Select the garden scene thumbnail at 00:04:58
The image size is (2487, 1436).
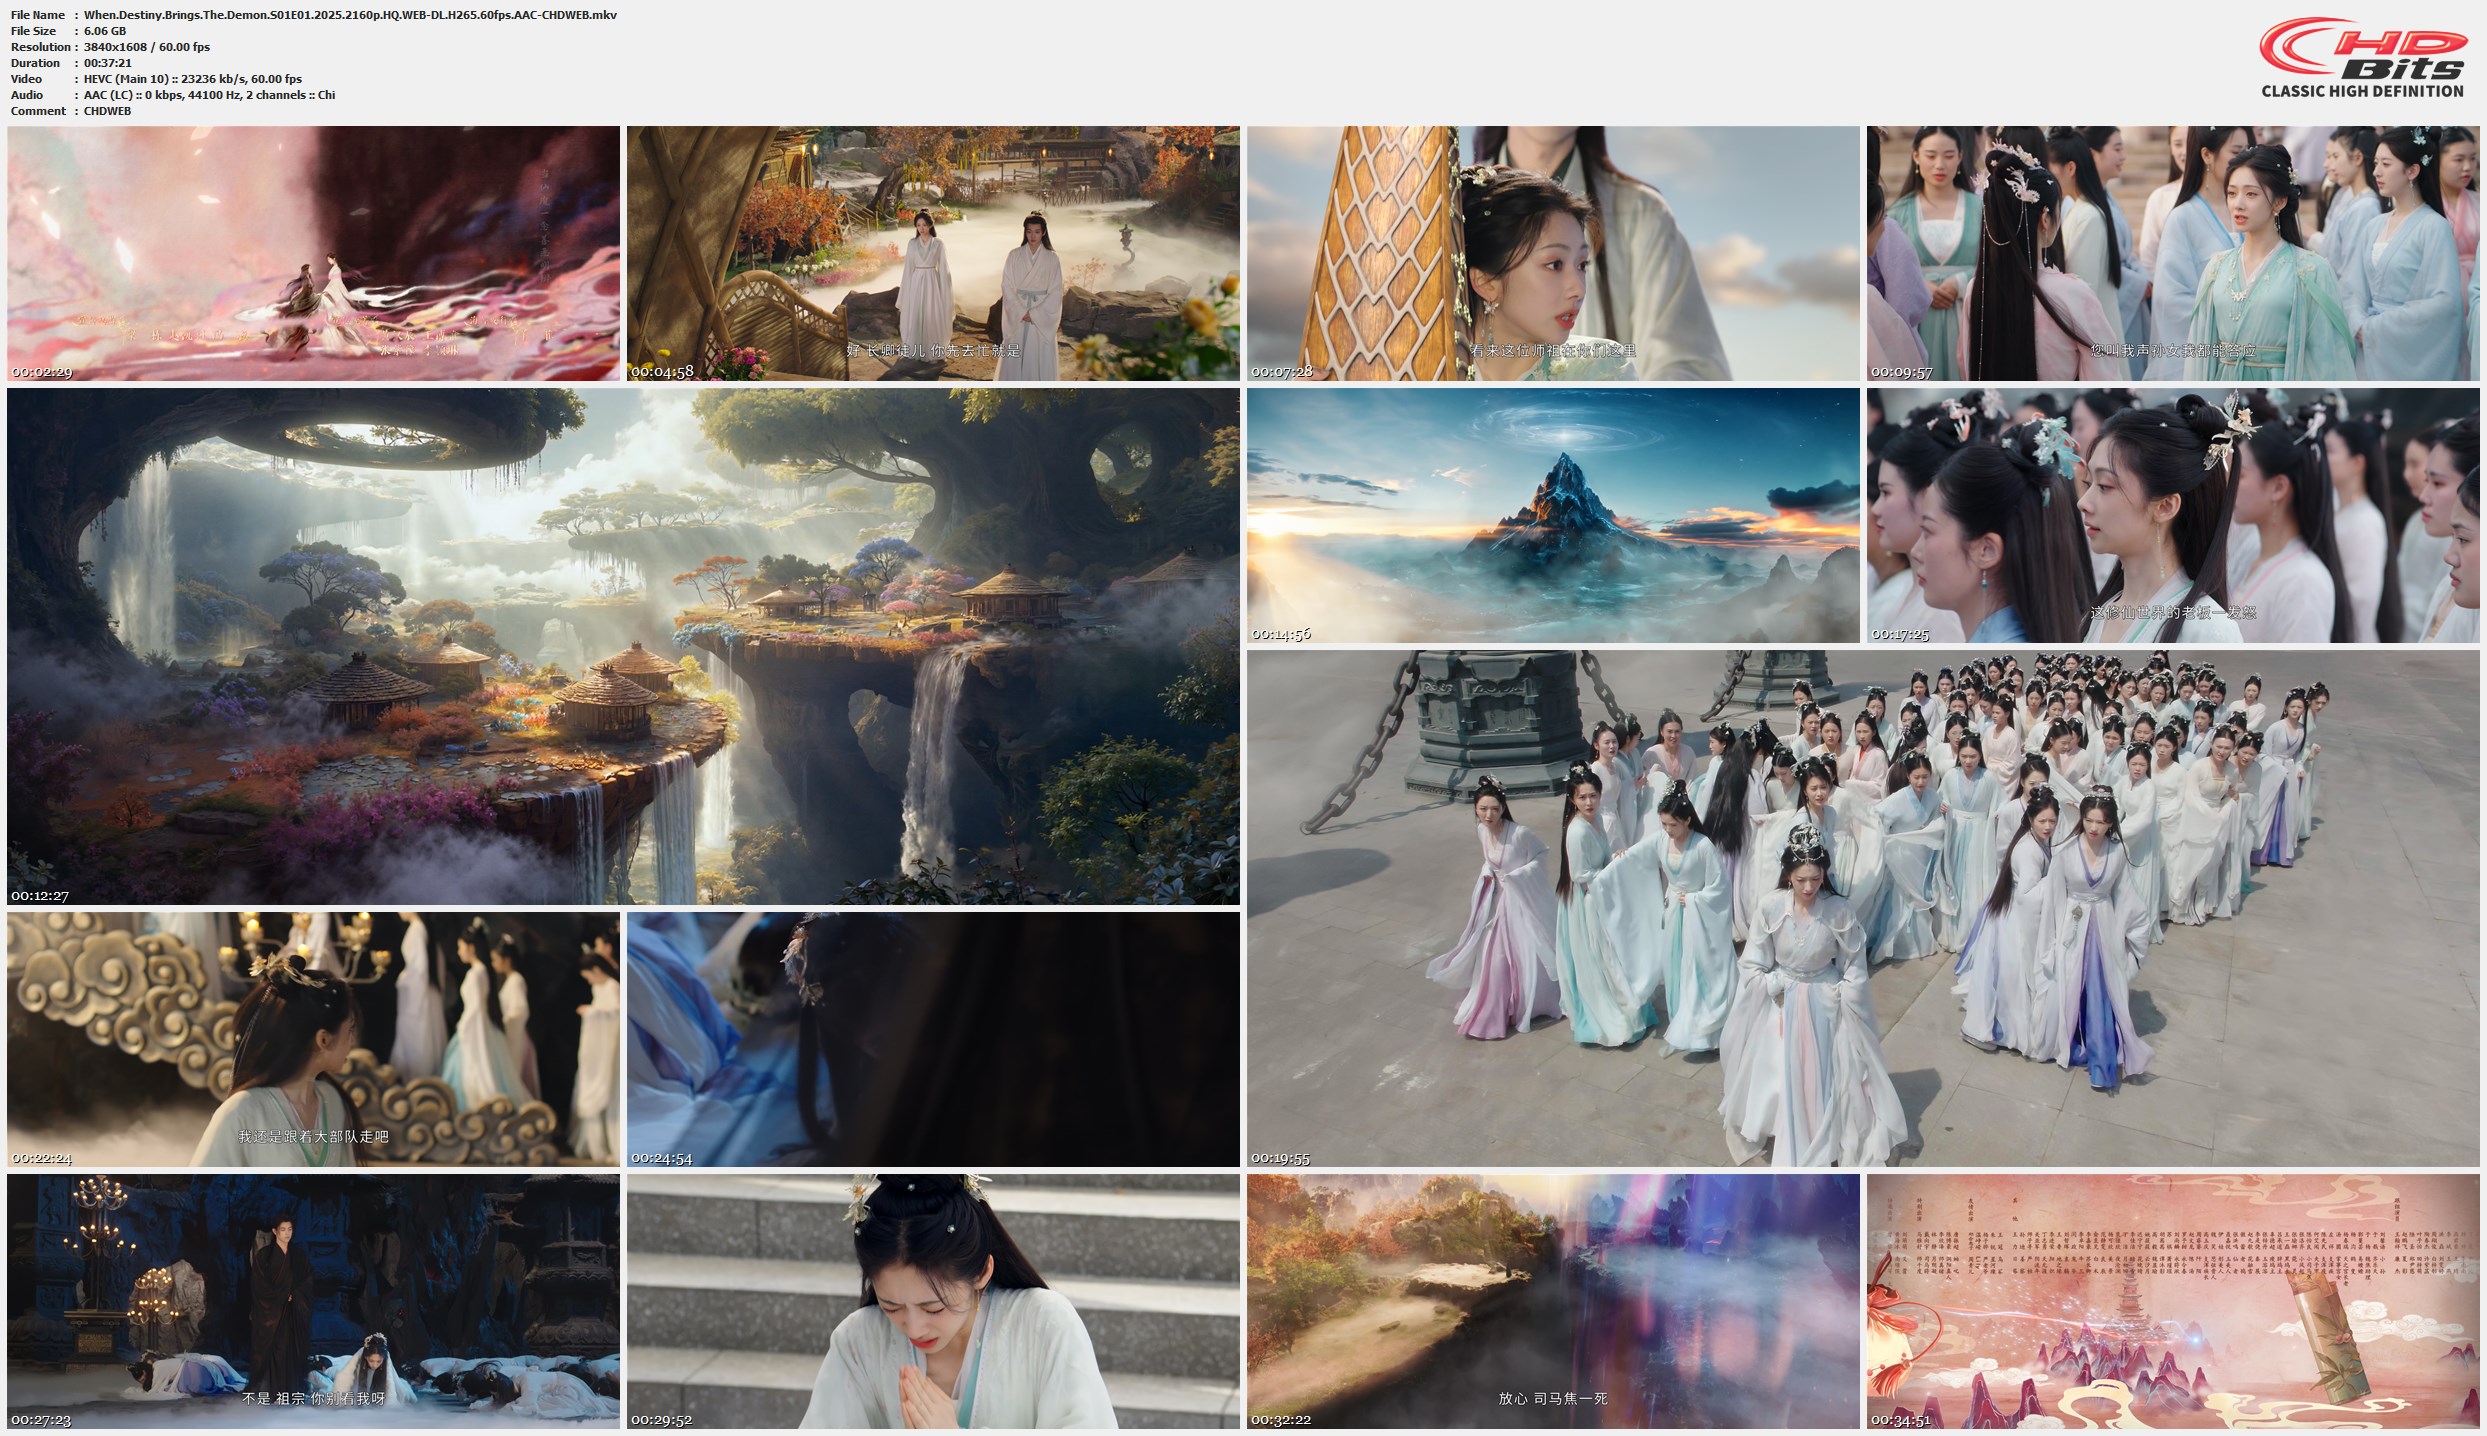click(x=933, y=253)
